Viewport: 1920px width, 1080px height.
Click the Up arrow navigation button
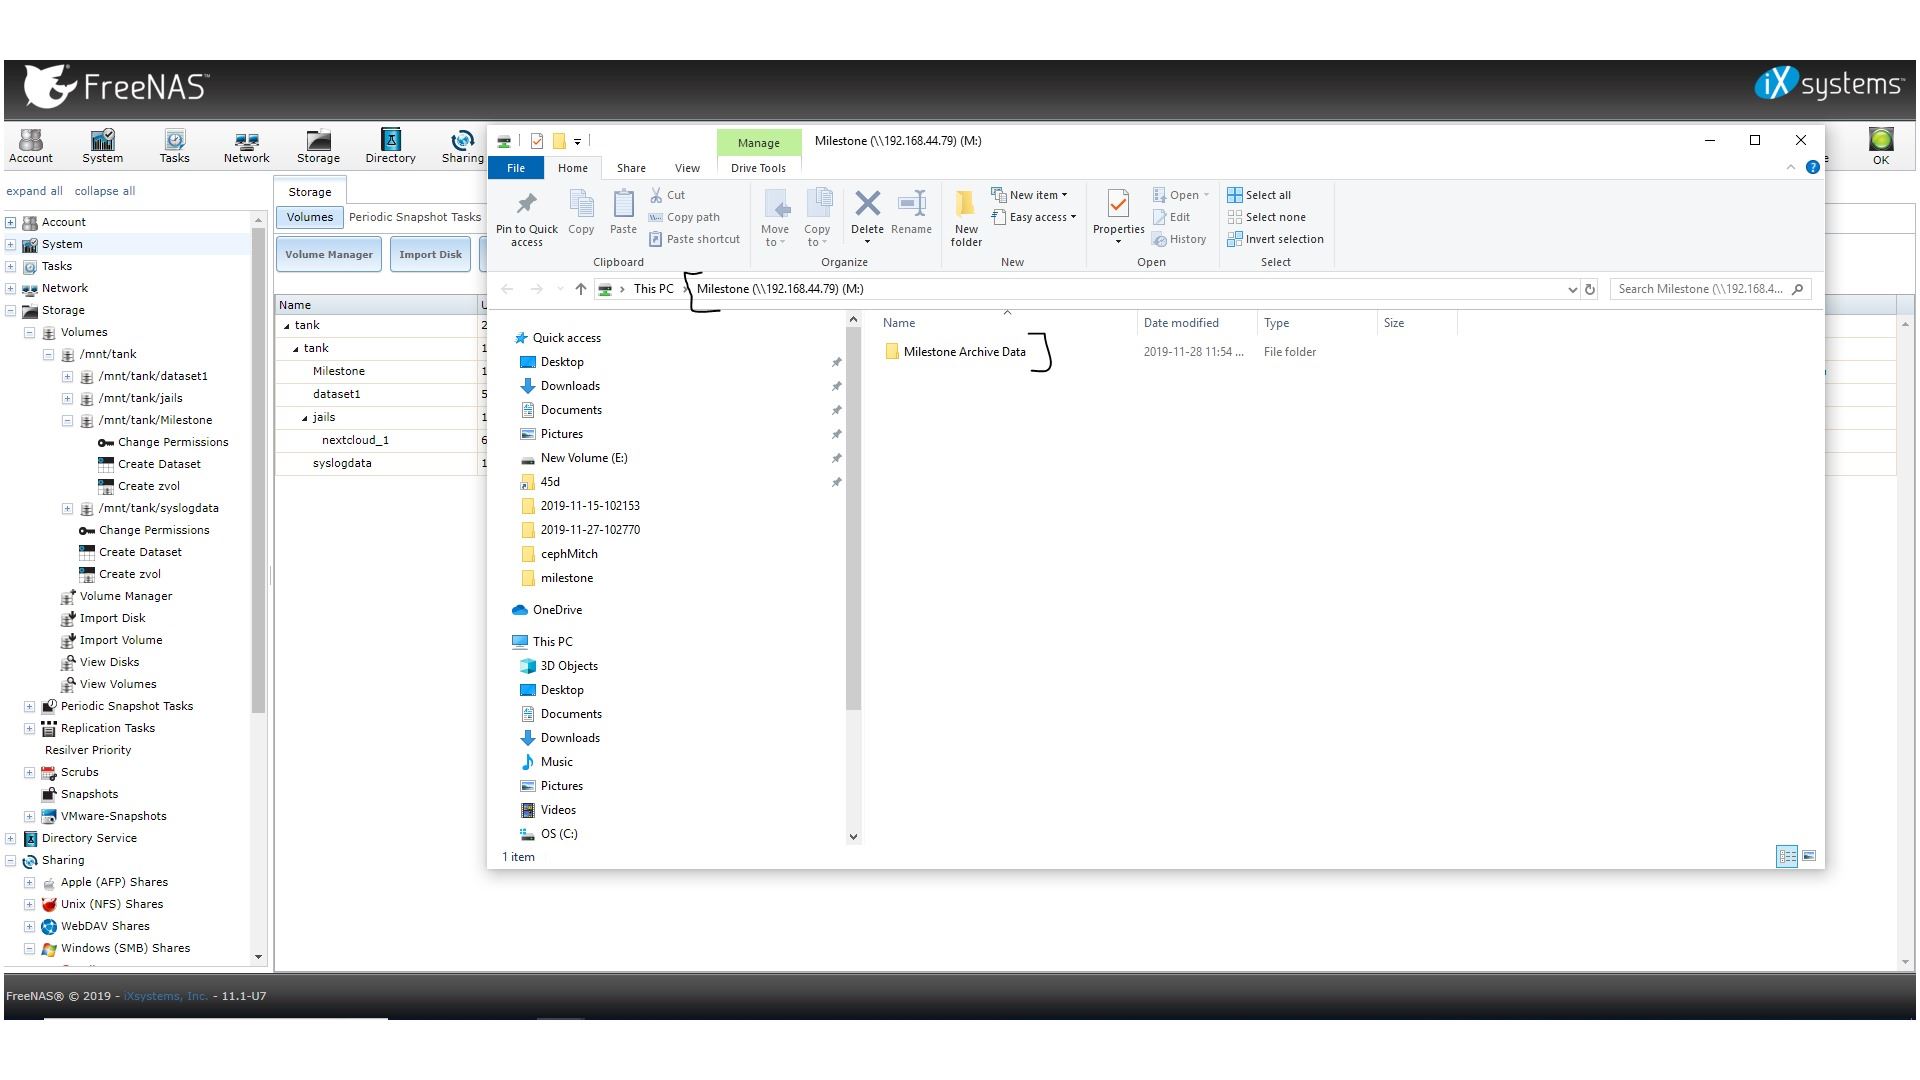tap(580, 289)
